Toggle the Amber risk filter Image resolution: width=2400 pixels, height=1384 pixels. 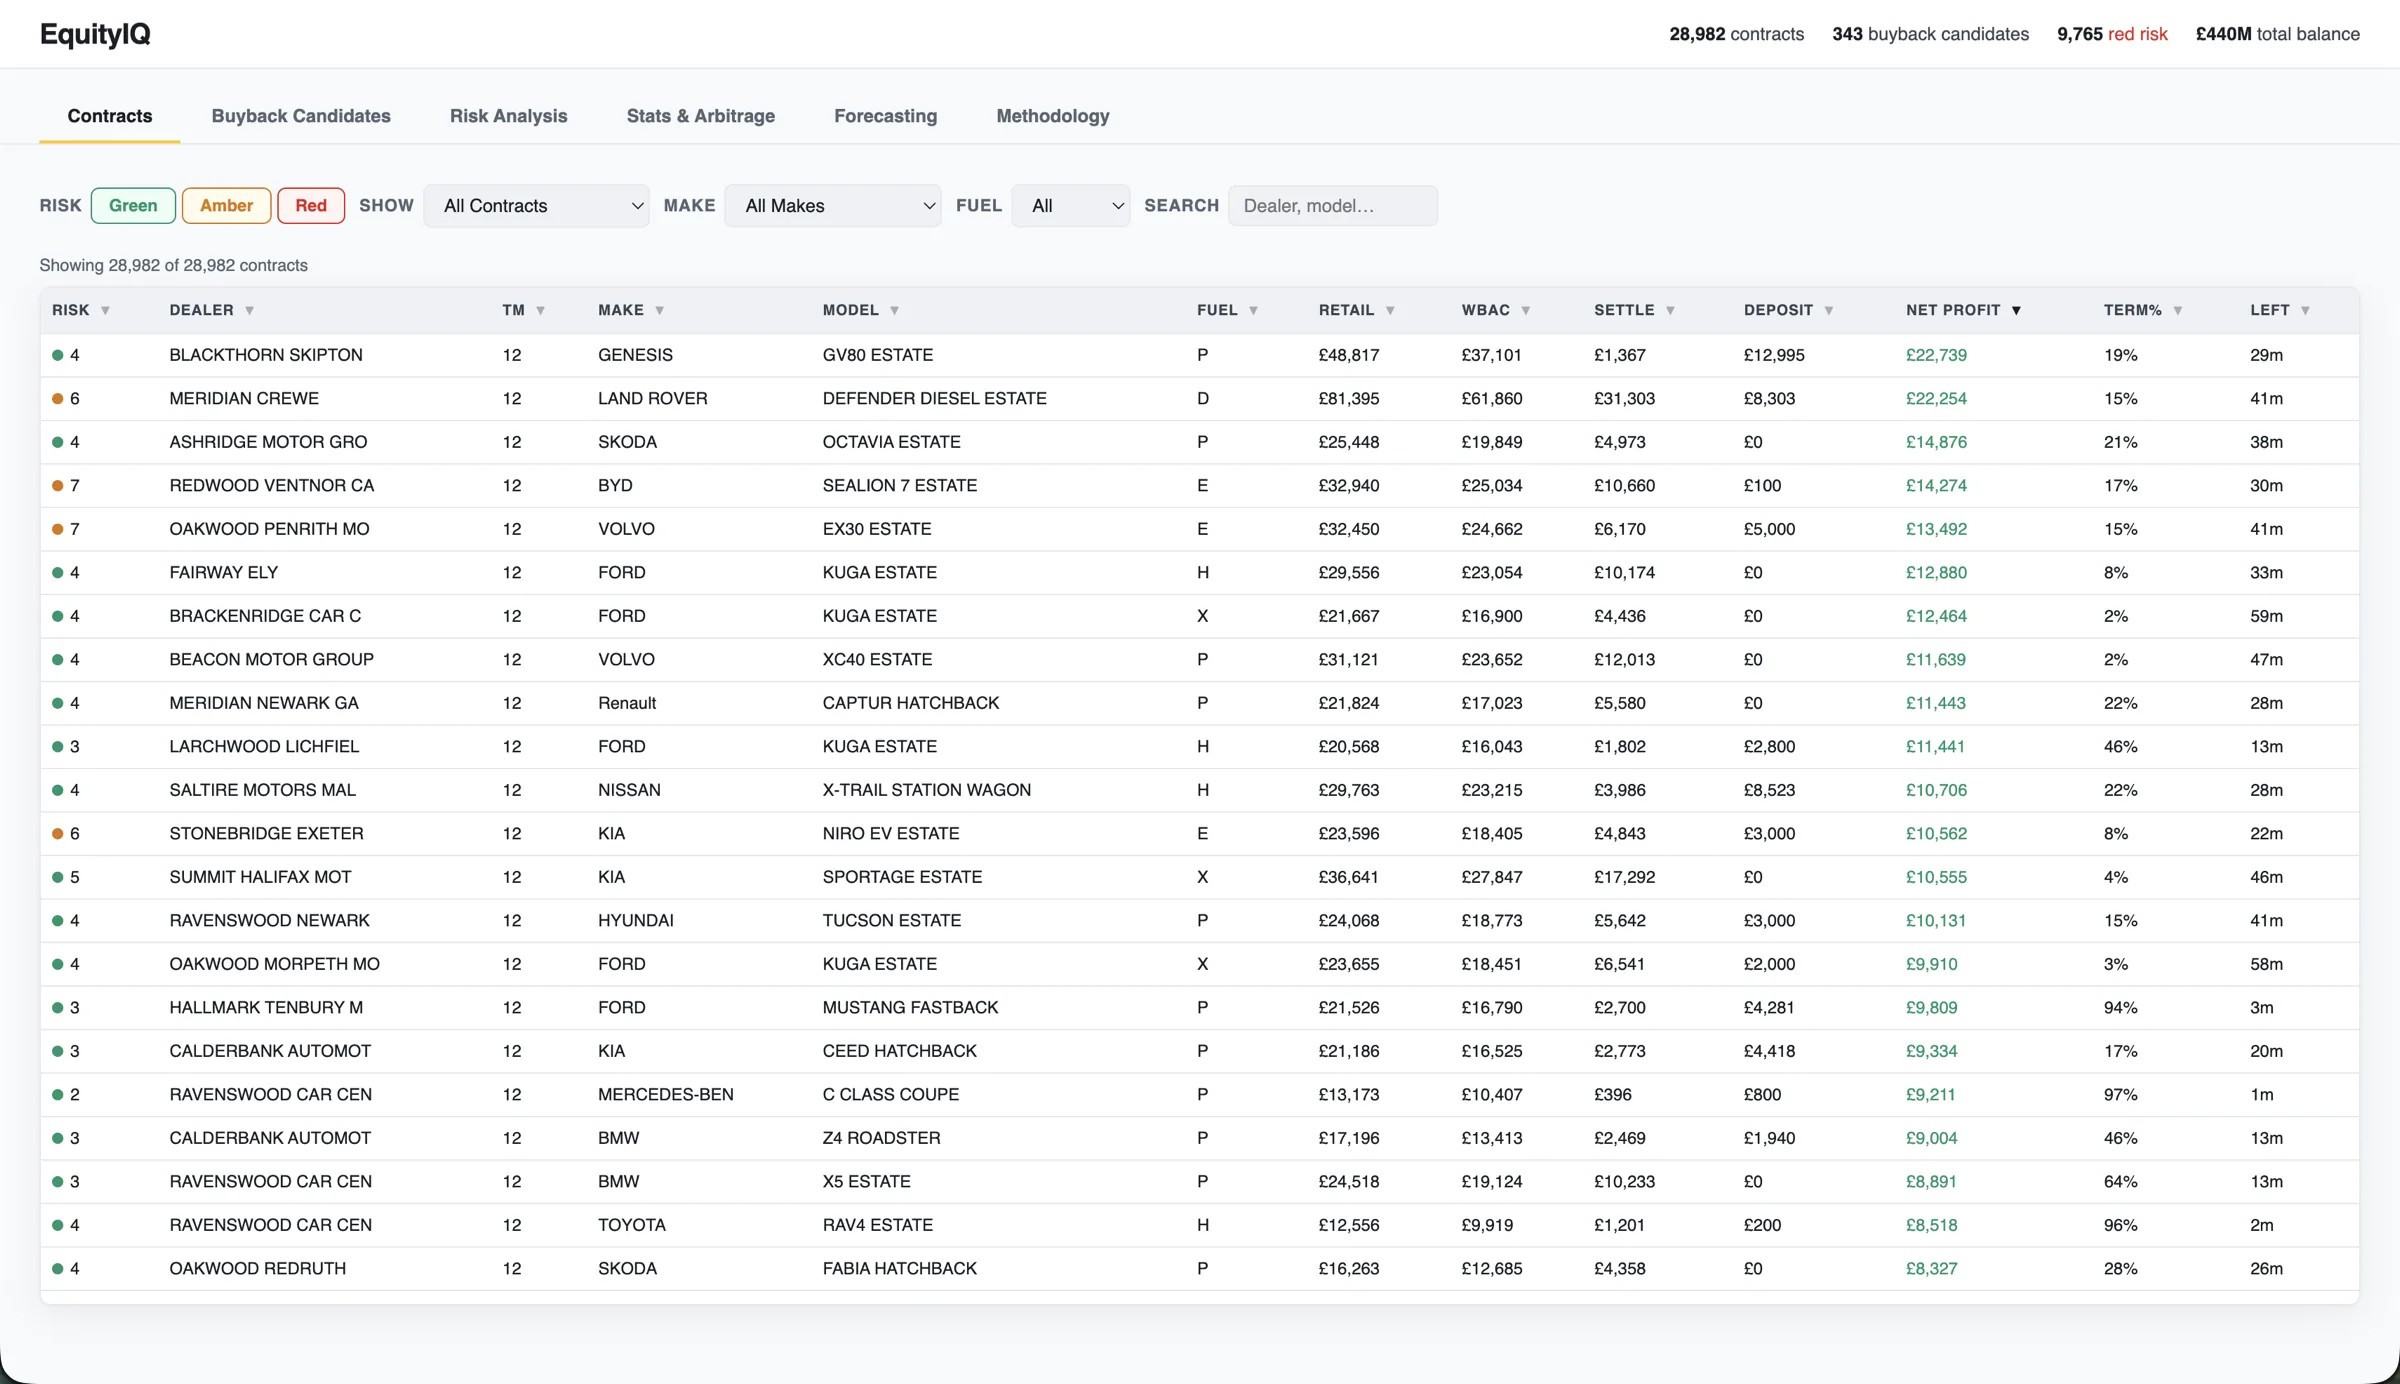coord(226,206)
